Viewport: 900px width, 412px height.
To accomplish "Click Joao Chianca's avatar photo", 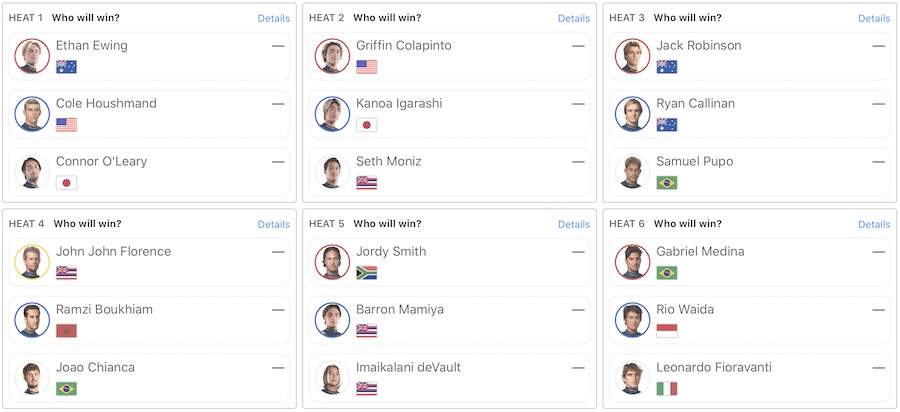I will (32, 378).
